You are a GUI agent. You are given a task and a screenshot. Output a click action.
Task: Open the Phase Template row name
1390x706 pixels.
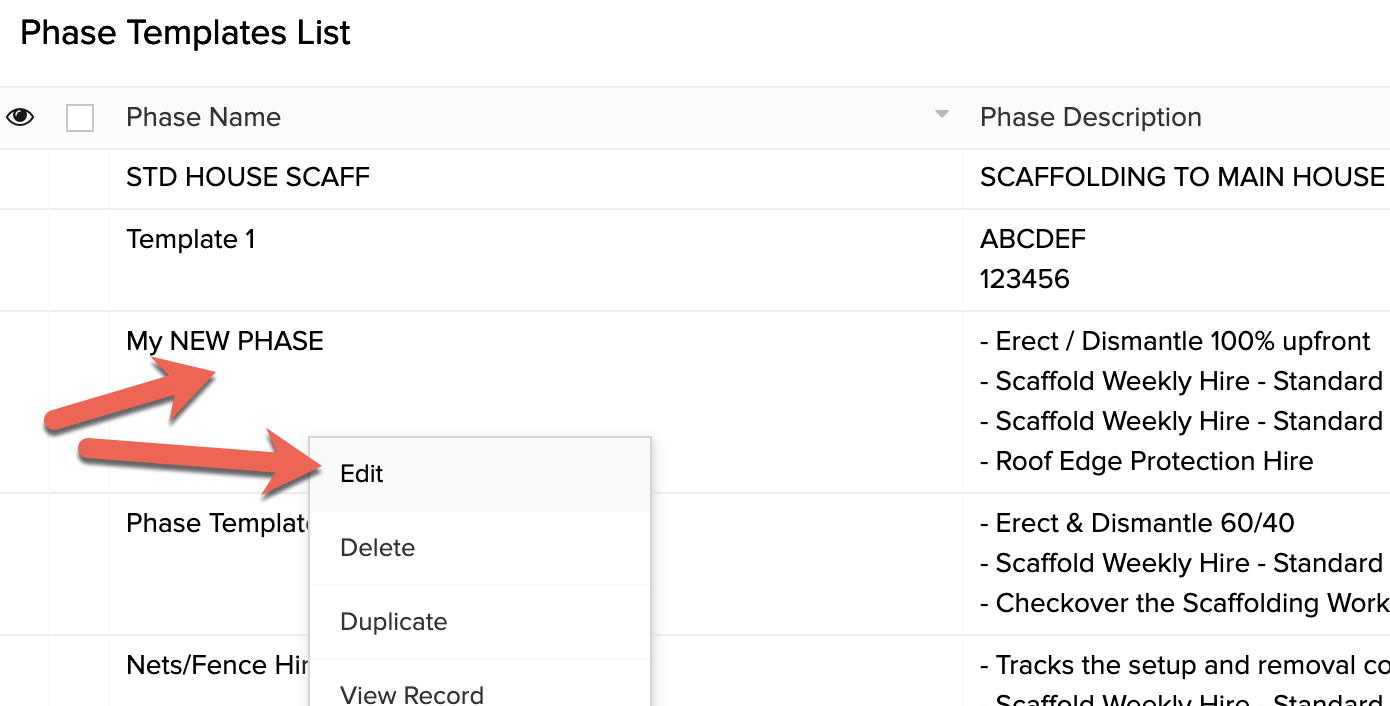(x=218, y=523)
